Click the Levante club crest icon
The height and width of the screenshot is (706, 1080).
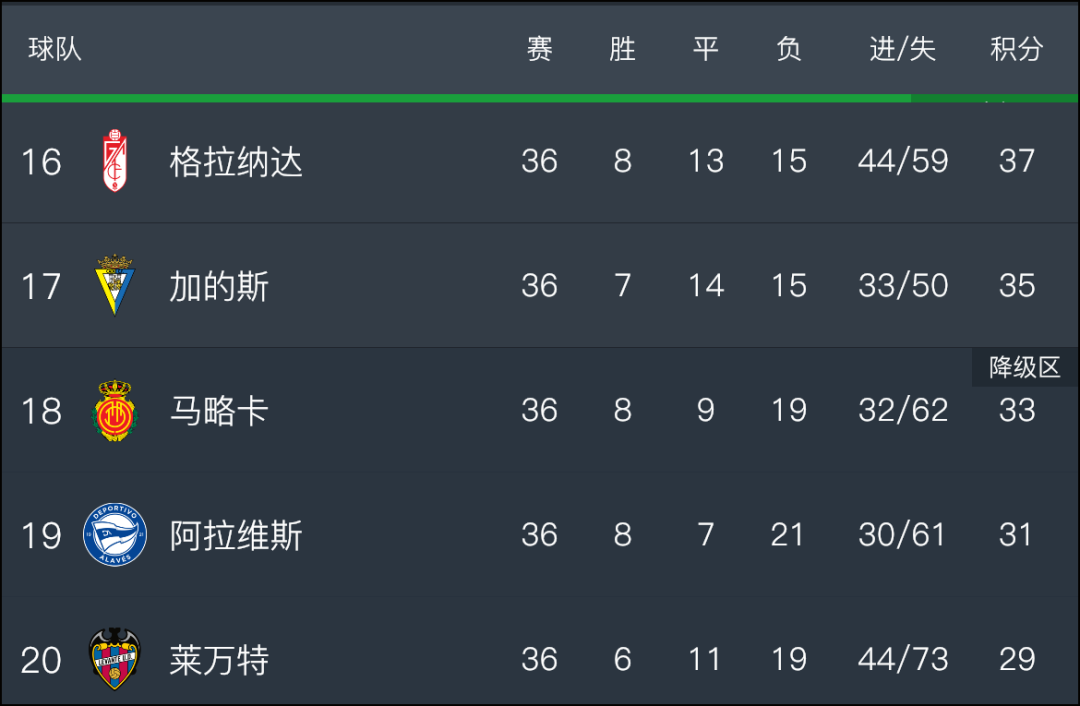[x=114, y=659]
